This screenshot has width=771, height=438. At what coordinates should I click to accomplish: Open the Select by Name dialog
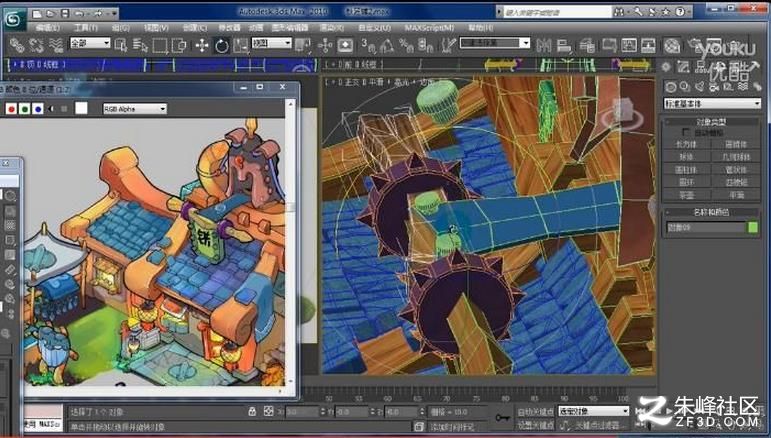click(140, 46)
